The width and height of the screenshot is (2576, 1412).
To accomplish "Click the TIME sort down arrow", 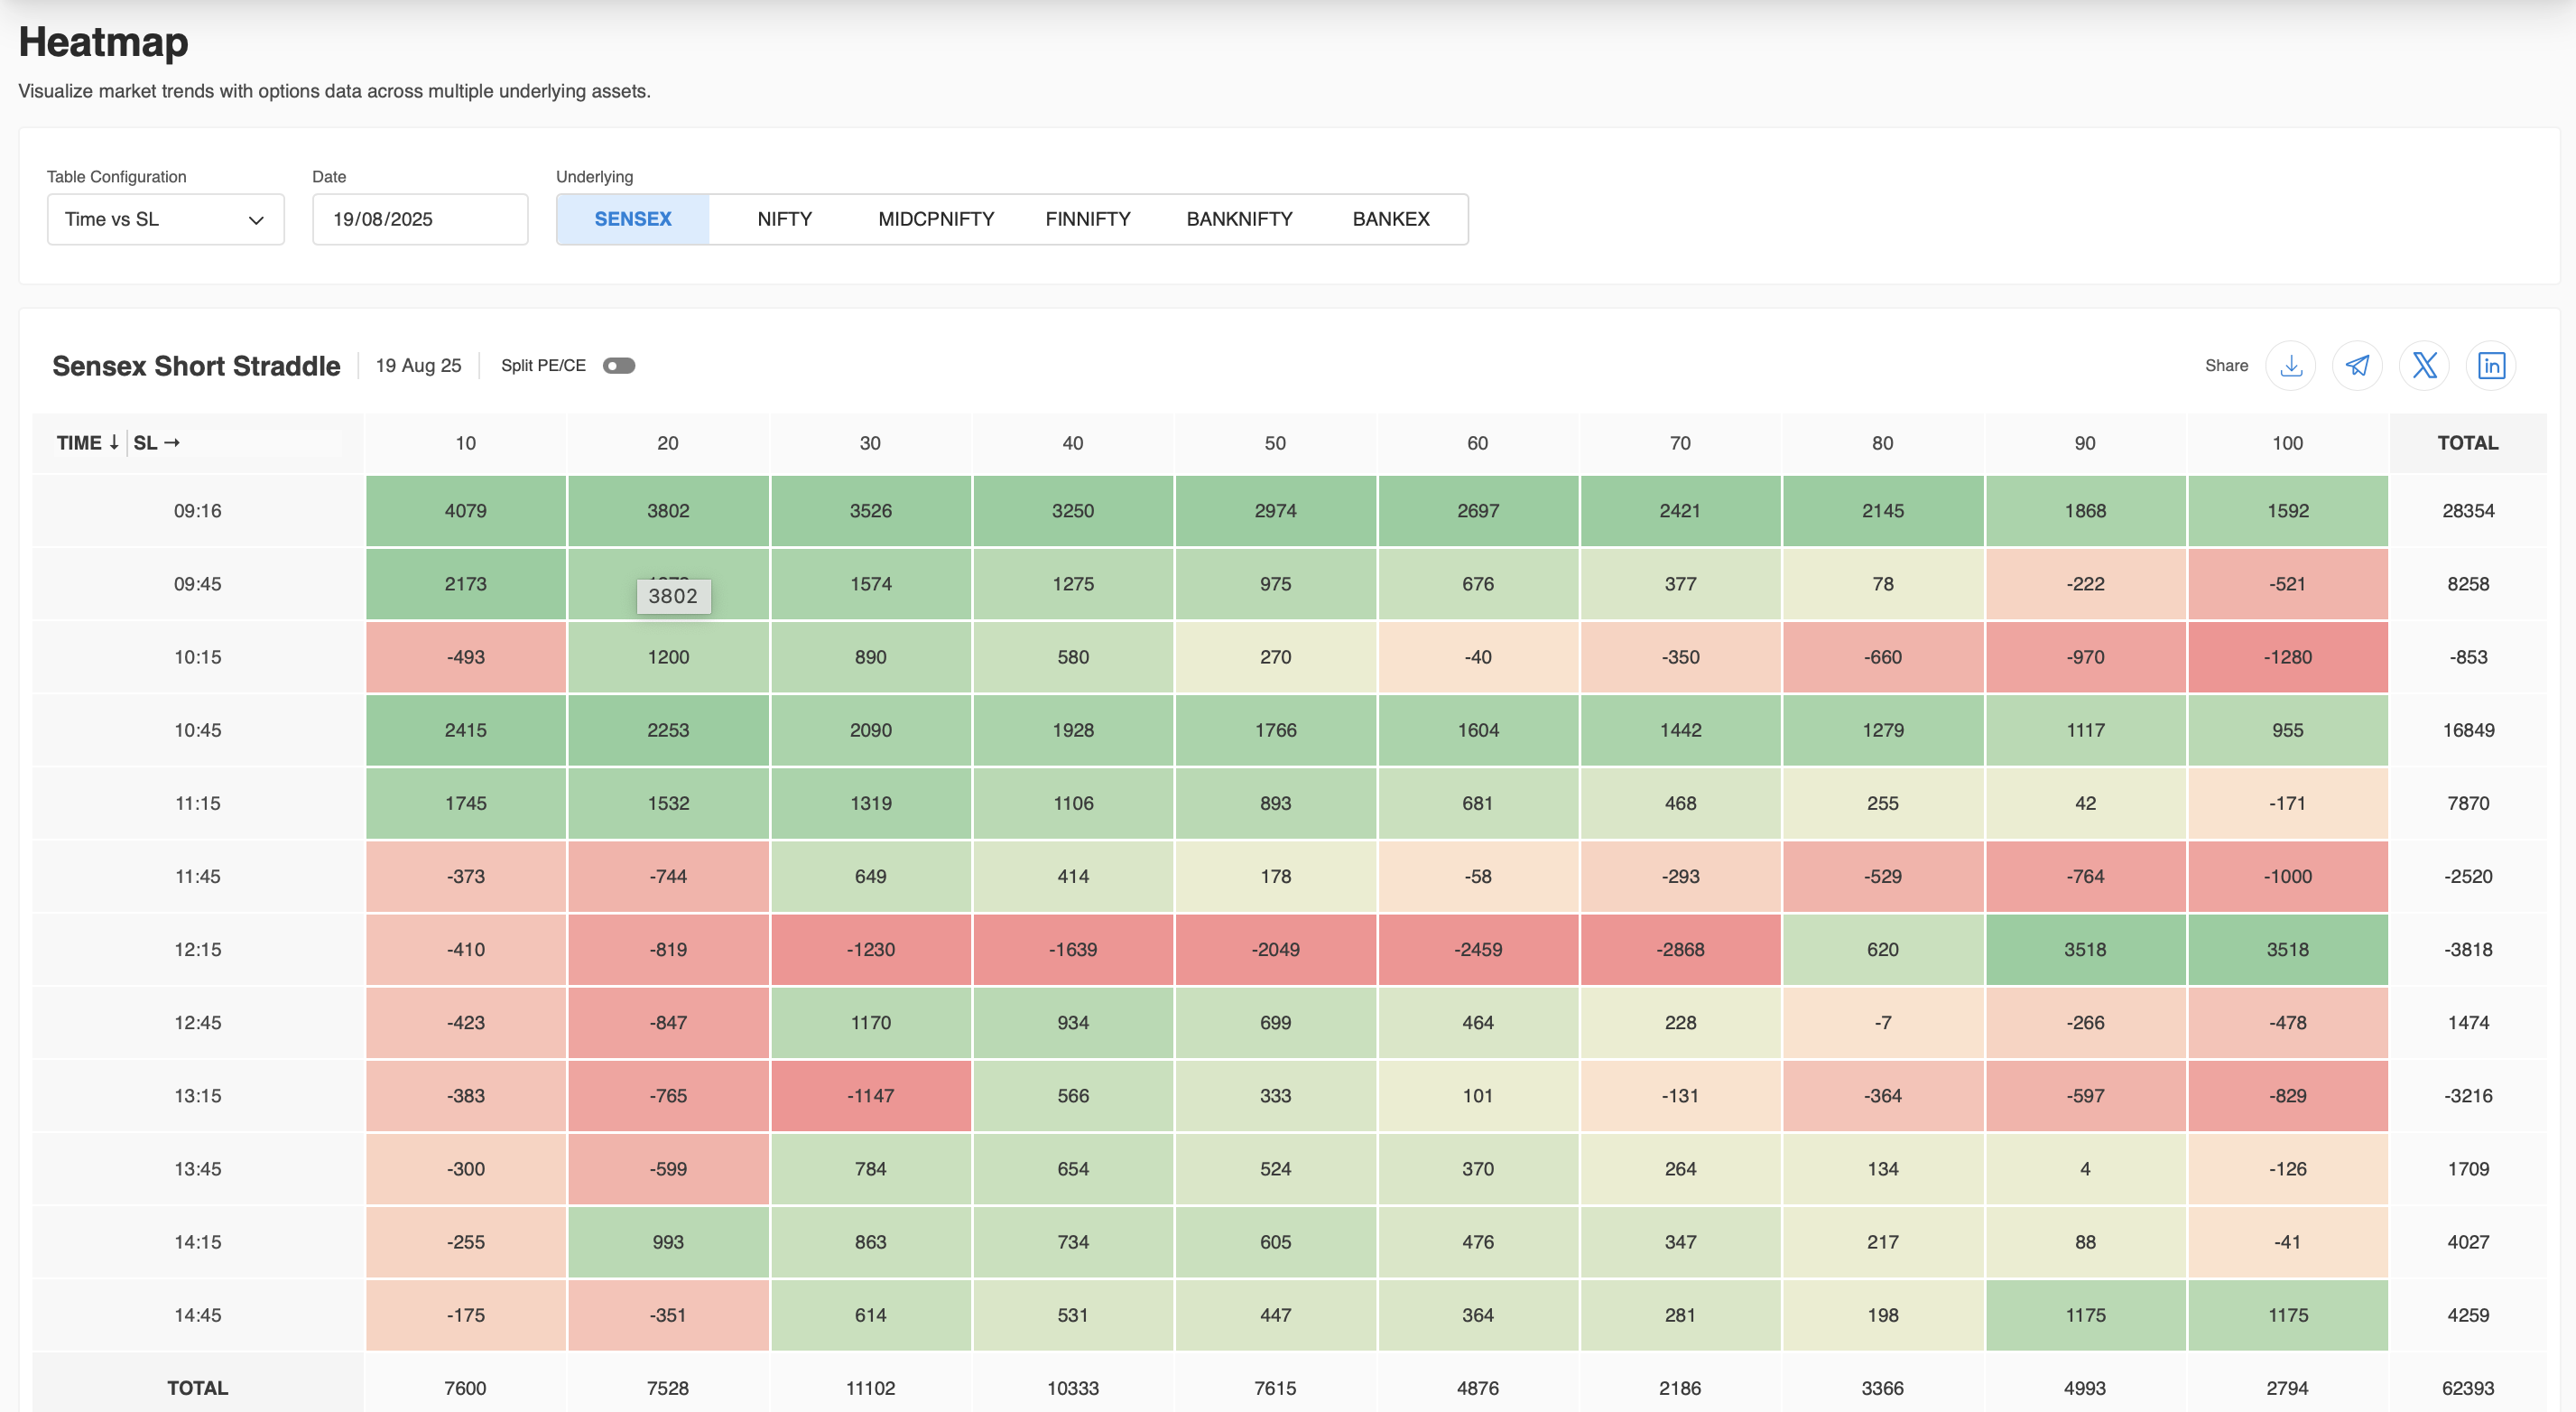I will 114,442.
